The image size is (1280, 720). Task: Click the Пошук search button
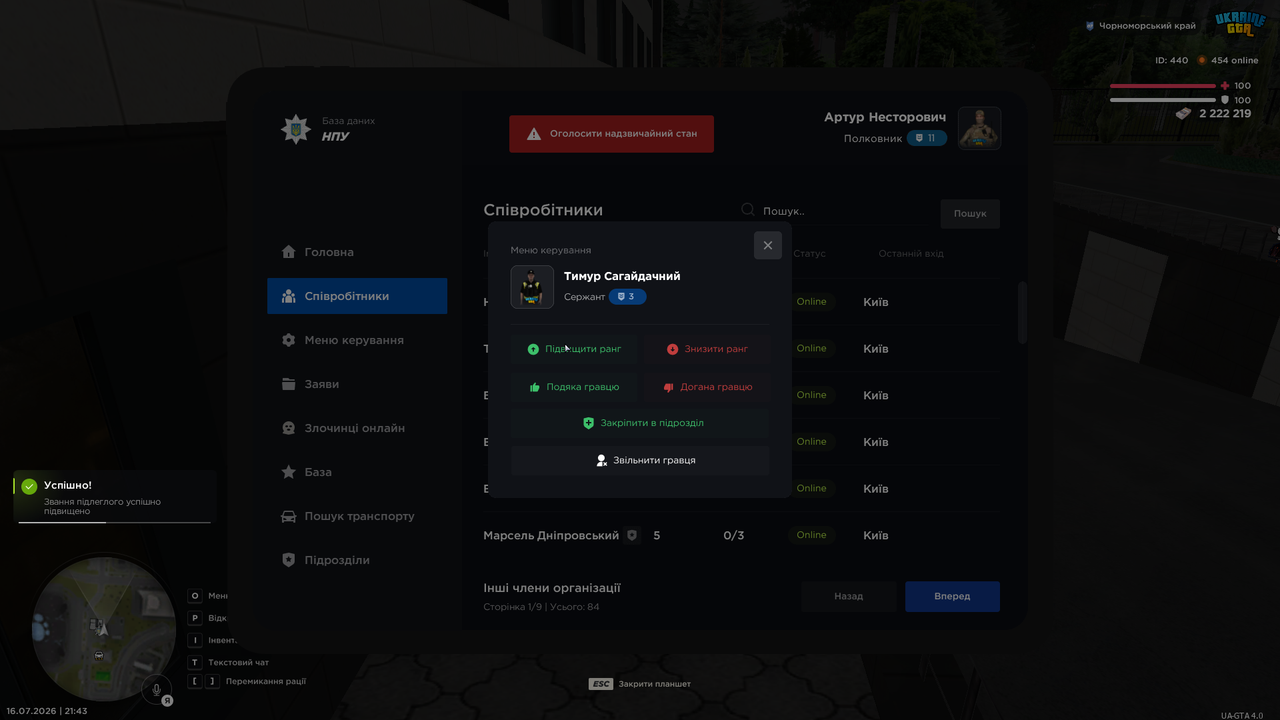click(970, 213)
